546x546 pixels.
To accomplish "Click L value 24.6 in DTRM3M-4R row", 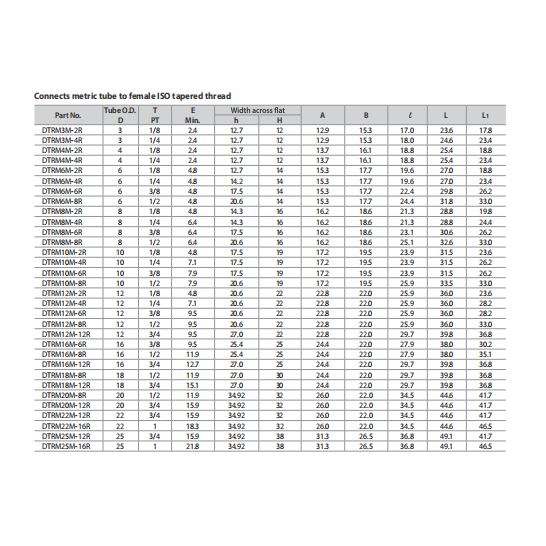I will coord(446,141).
